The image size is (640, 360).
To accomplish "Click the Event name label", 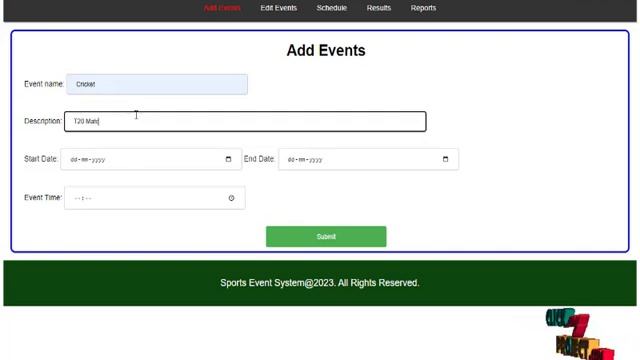I will tap(44, 84).
